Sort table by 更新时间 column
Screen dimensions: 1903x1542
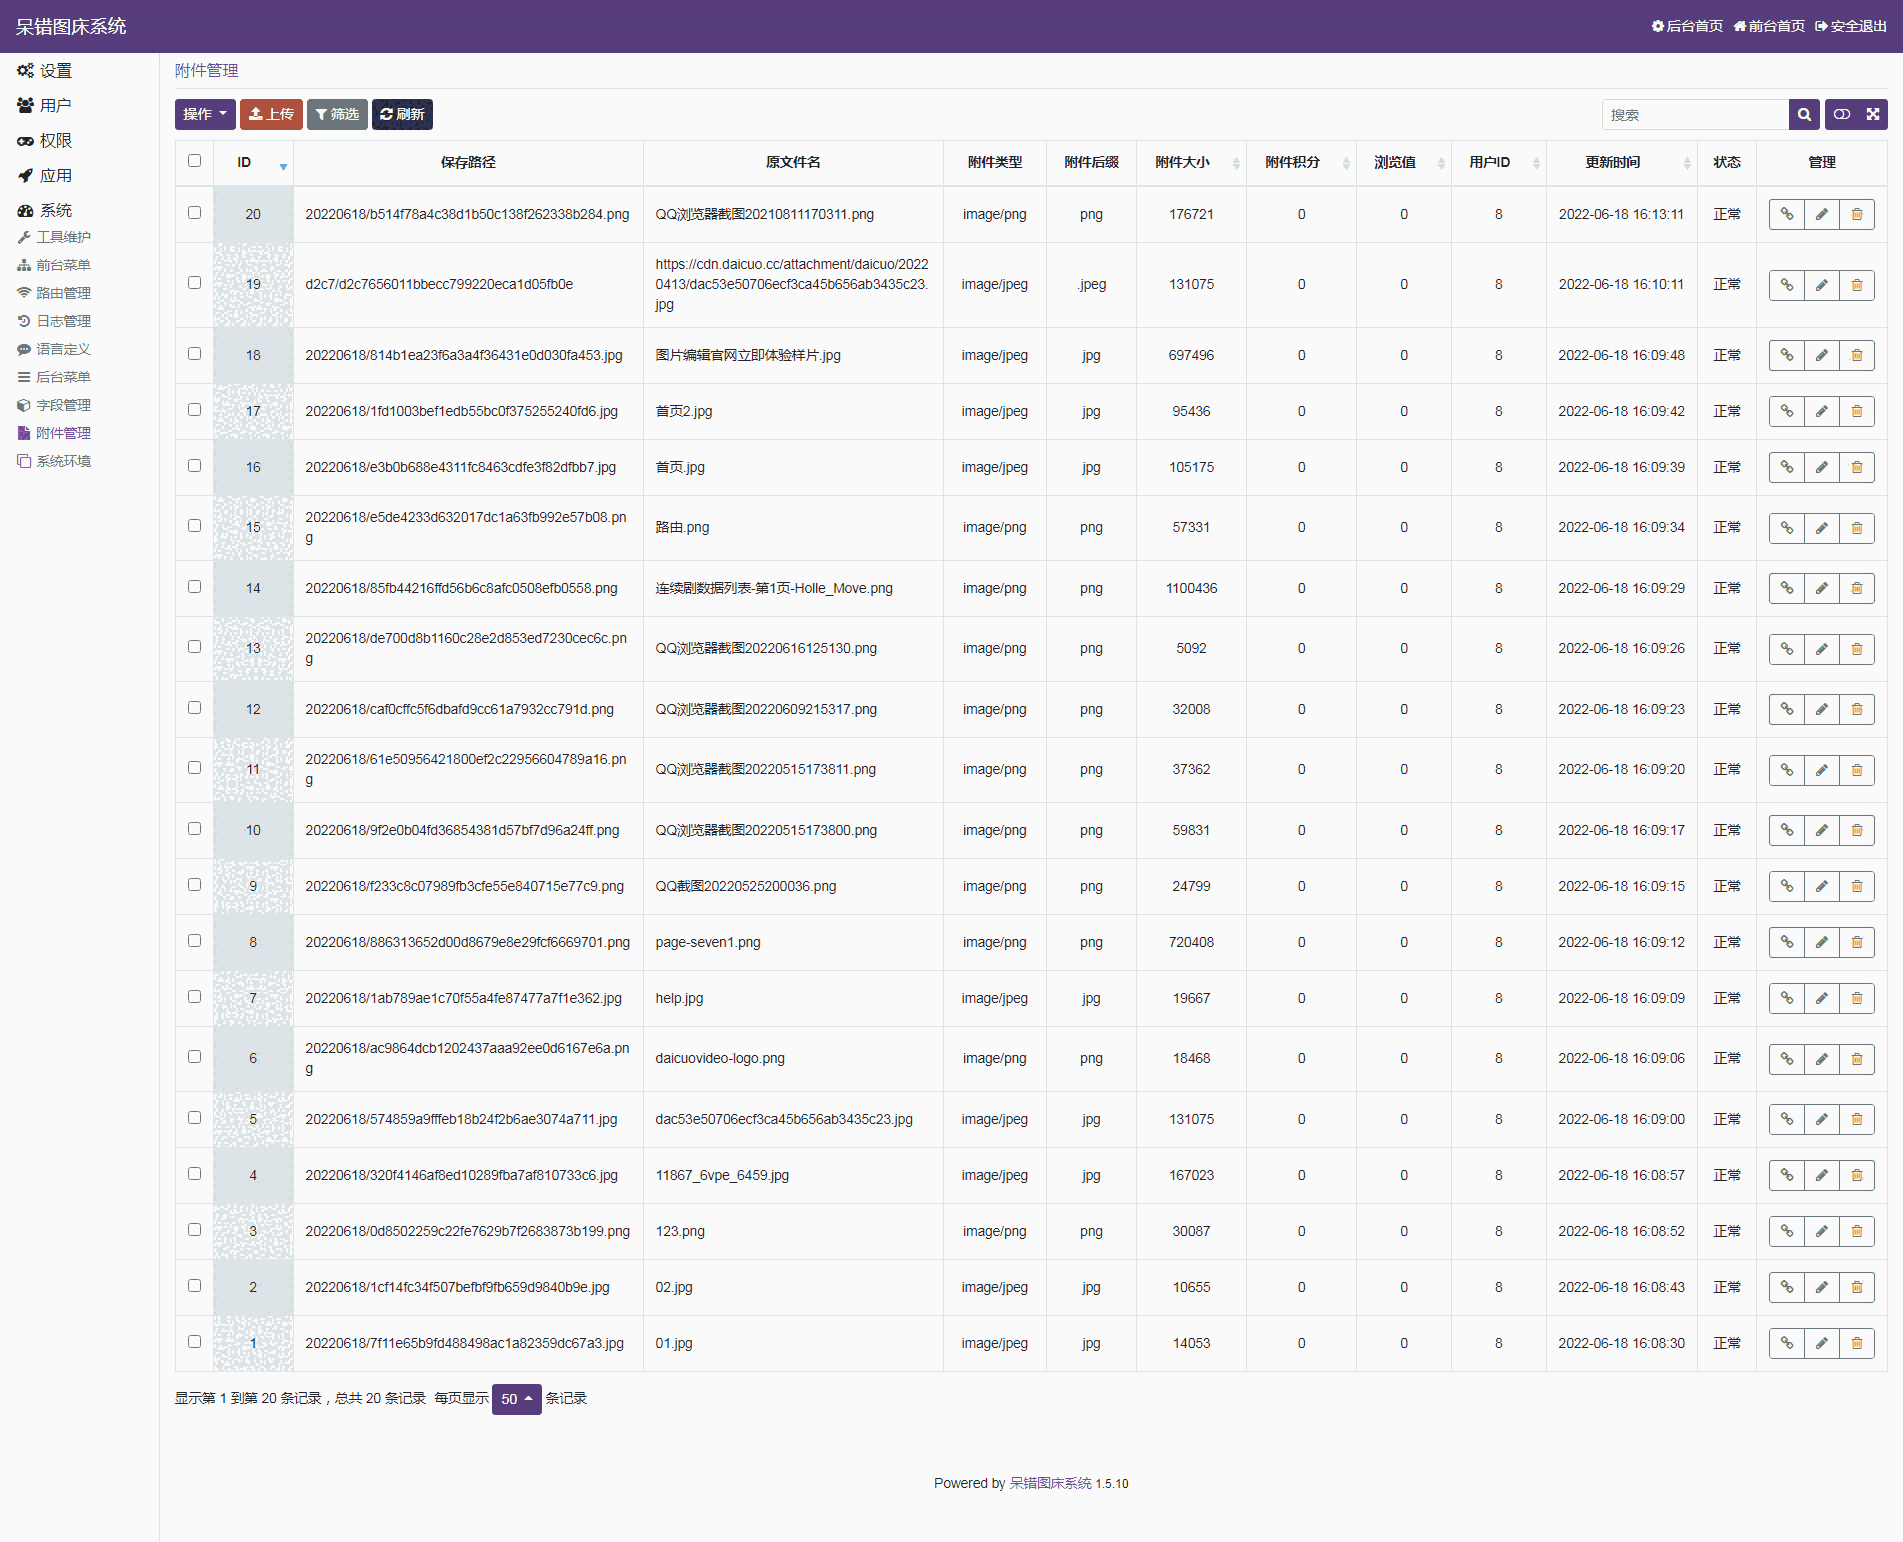[x=1621, y=162]
